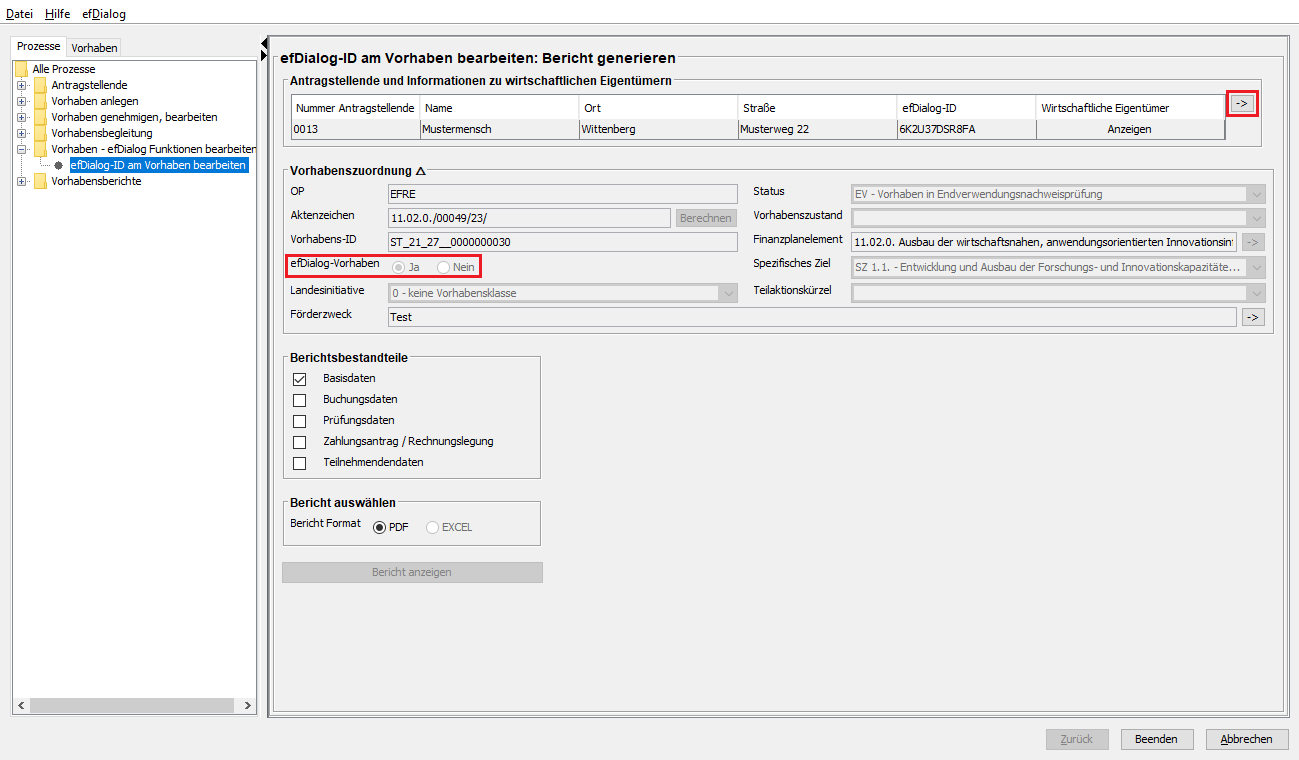Click the Zurück button
The image size is (1299, 760).
pyautogui.click(x=1077, y=739)
